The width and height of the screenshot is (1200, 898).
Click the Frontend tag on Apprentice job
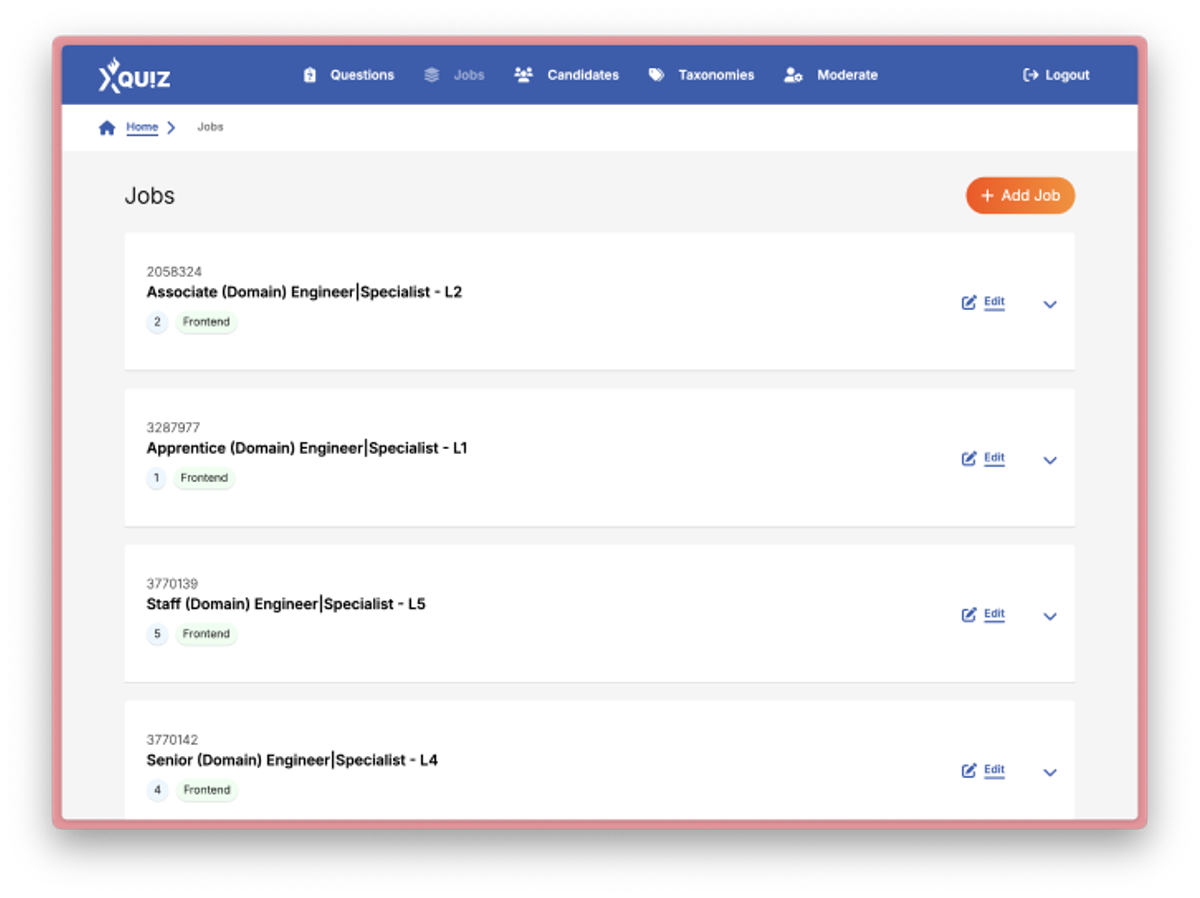205,478
